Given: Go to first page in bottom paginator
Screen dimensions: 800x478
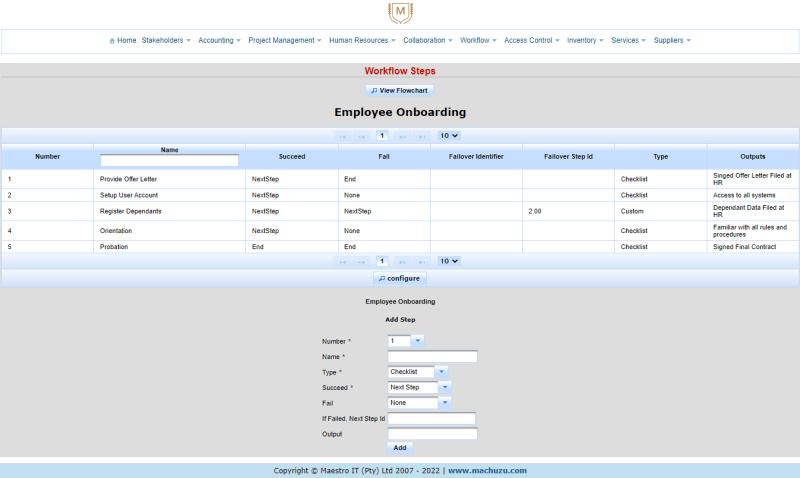Looking at the screenshot, I should [x=343, y=261].
